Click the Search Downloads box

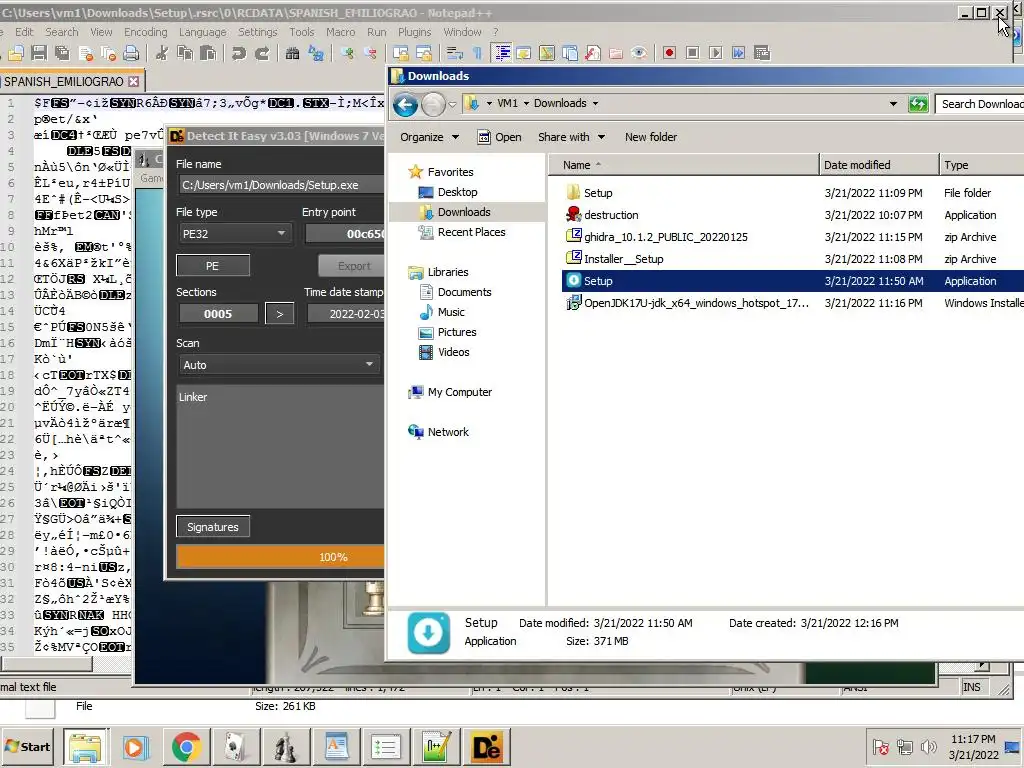(x=980, y=104)
